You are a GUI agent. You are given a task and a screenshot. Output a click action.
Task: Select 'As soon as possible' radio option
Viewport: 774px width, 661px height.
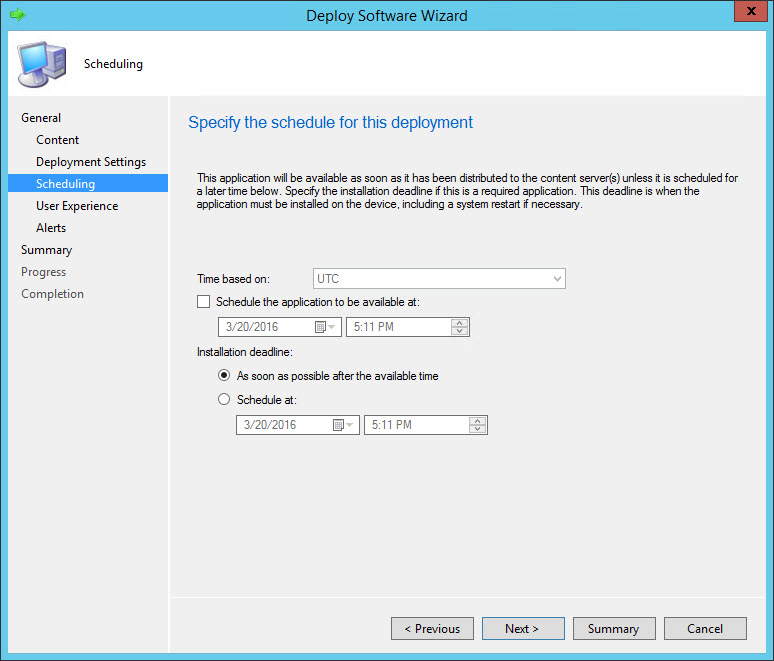(x=224, y=376)
